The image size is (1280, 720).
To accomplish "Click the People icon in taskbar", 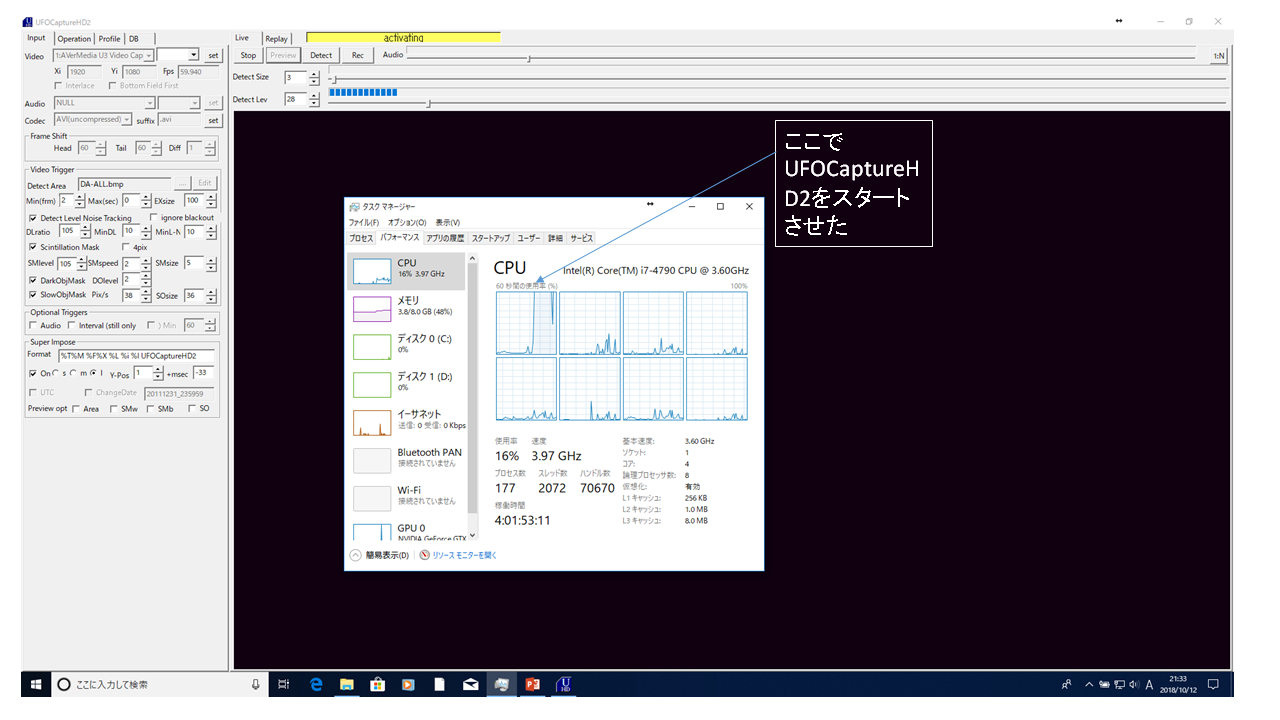I will (1067, 684).
